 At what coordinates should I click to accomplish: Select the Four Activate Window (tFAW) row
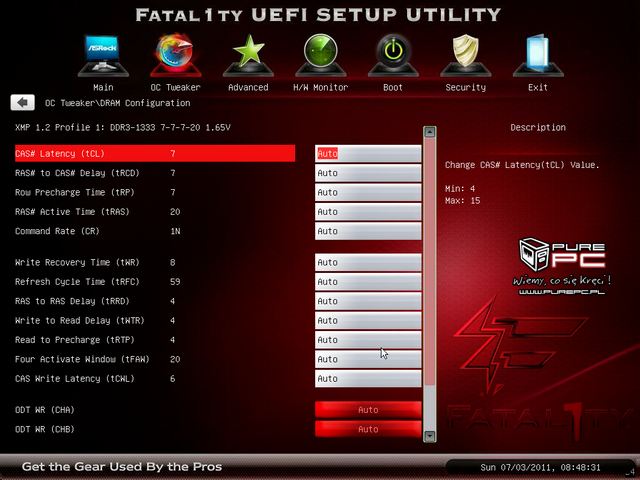pos(155,359)
